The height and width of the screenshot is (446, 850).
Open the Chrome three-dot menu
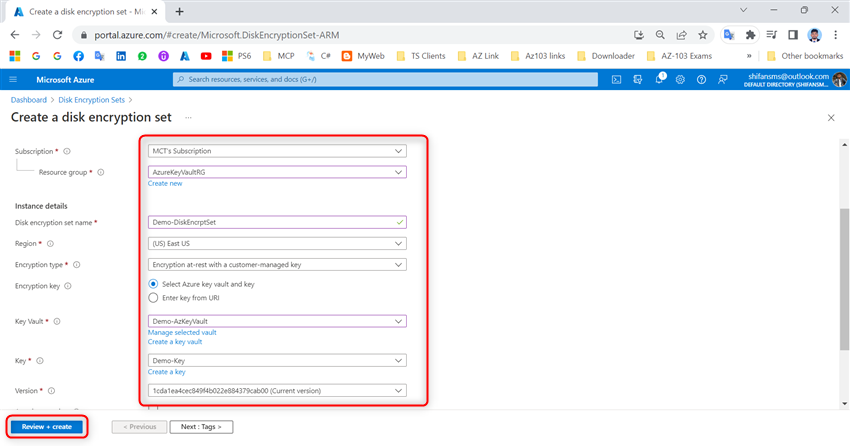tap(835, 35)
